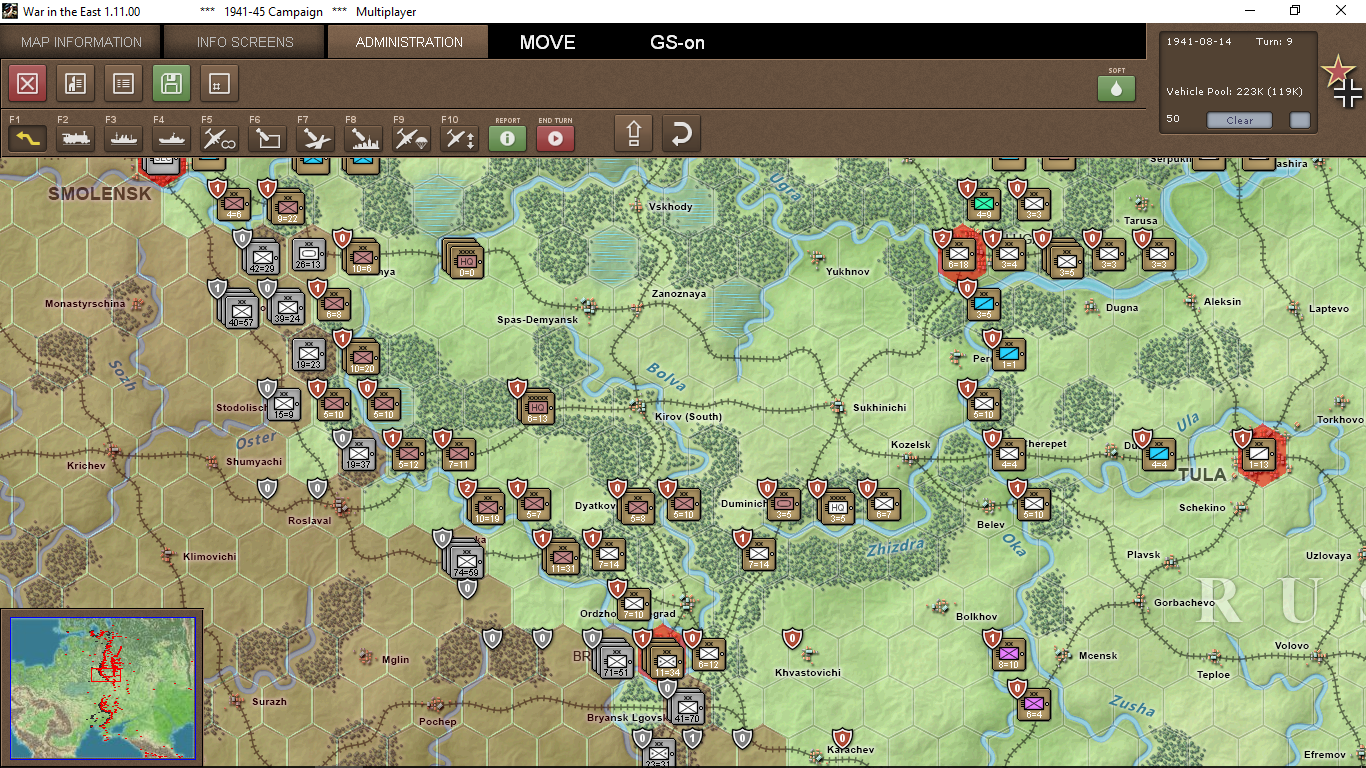1366x768 pixels.
Task: Select F10 air transfer mode
Action: coord(459,138)
